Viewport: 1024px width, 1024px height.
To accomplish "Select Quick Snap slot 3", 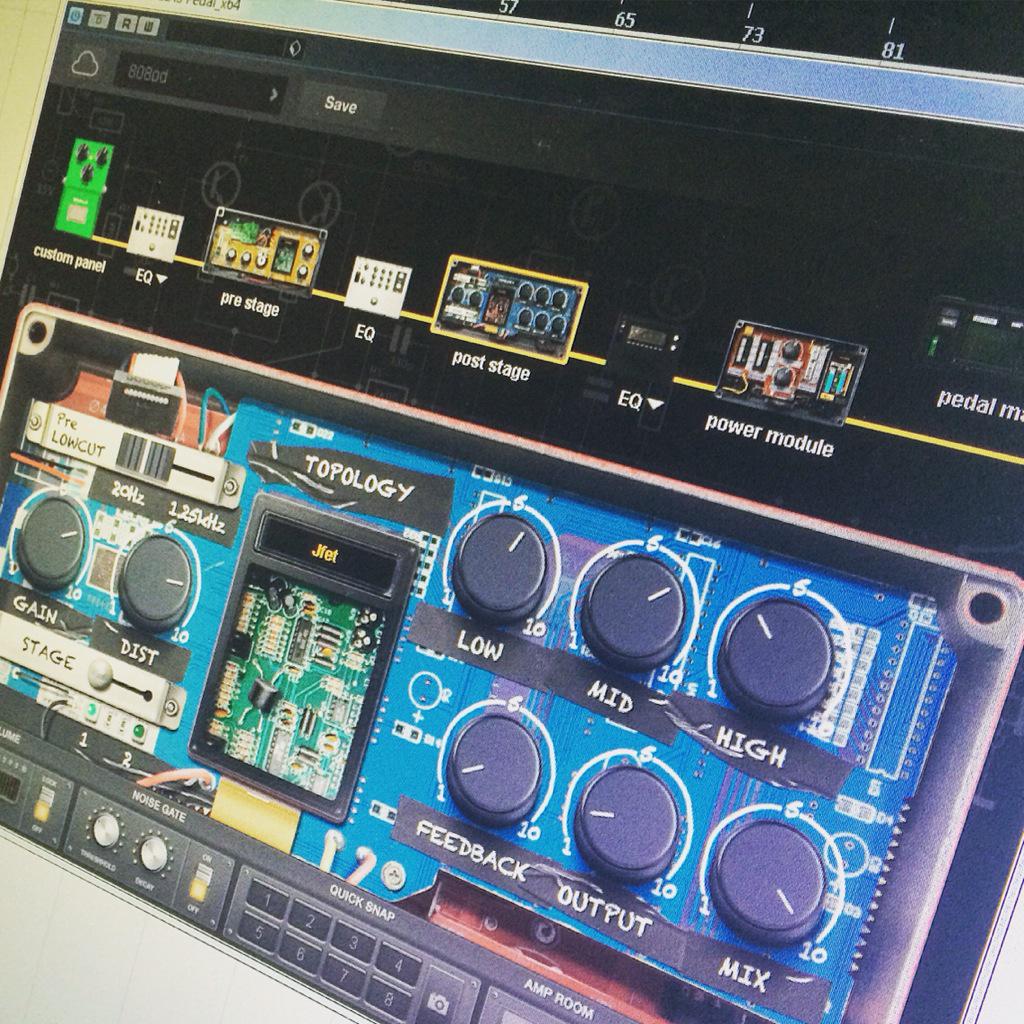I will pos(353,942).
